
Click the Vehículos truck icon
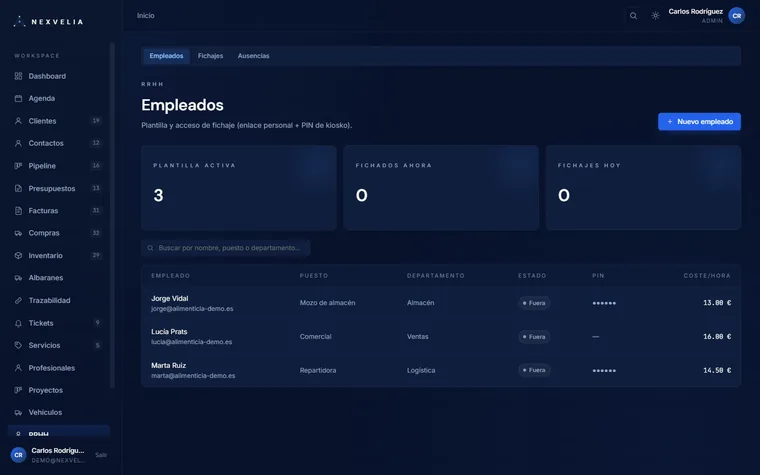pyautogui.click(x=18, y=412)
